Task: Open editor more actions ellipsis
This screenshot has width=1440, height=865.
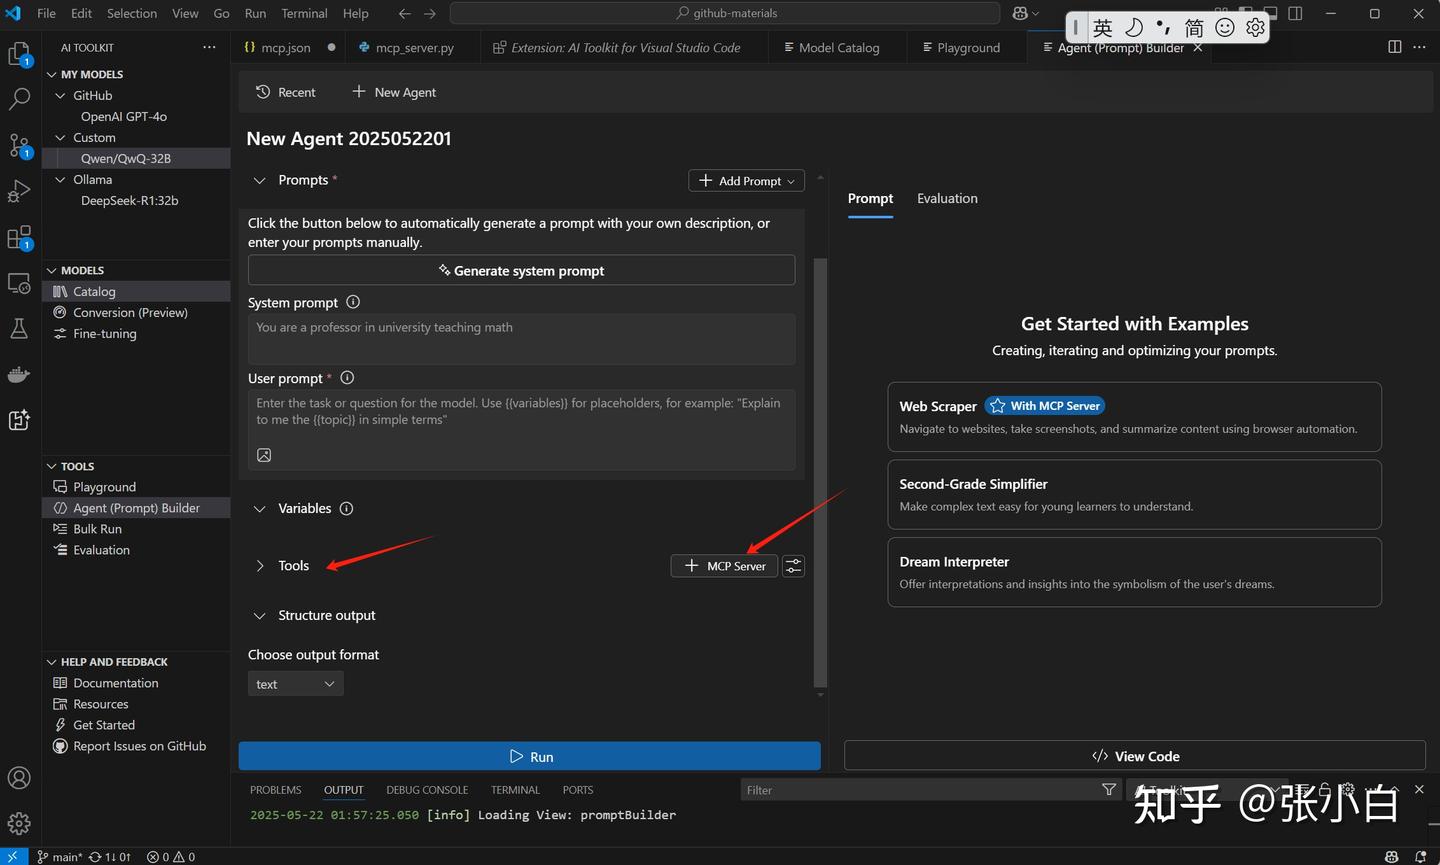Action: pyautogui.click(x=1419, y=47)
